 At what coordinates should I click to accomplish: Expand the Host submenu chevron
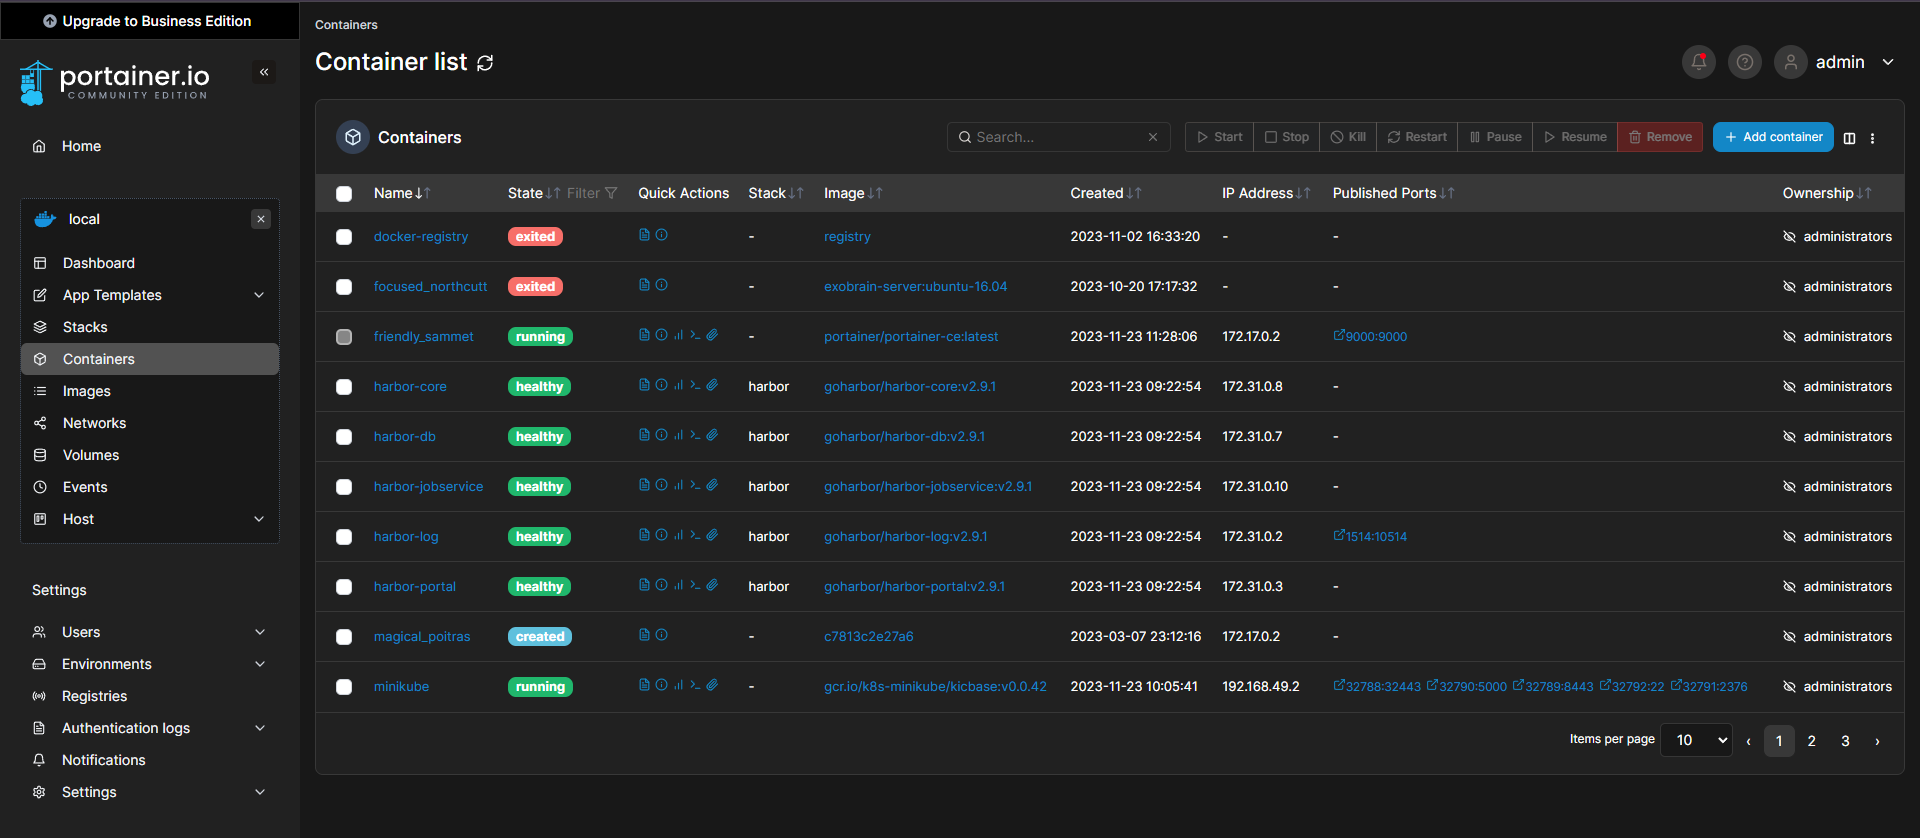click(x=259, y=519)
